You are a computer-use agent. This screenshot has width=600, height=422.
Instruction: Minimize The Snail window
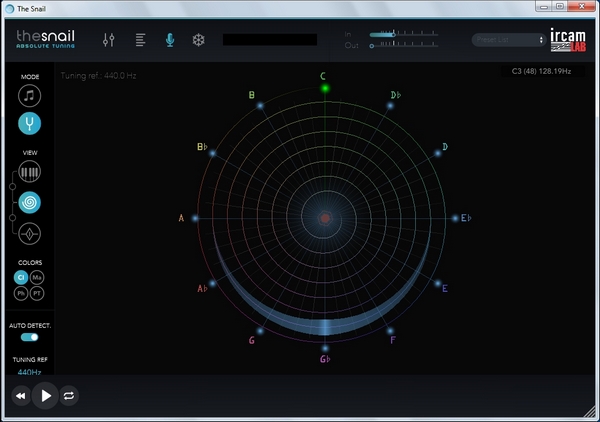coord(544,7)
